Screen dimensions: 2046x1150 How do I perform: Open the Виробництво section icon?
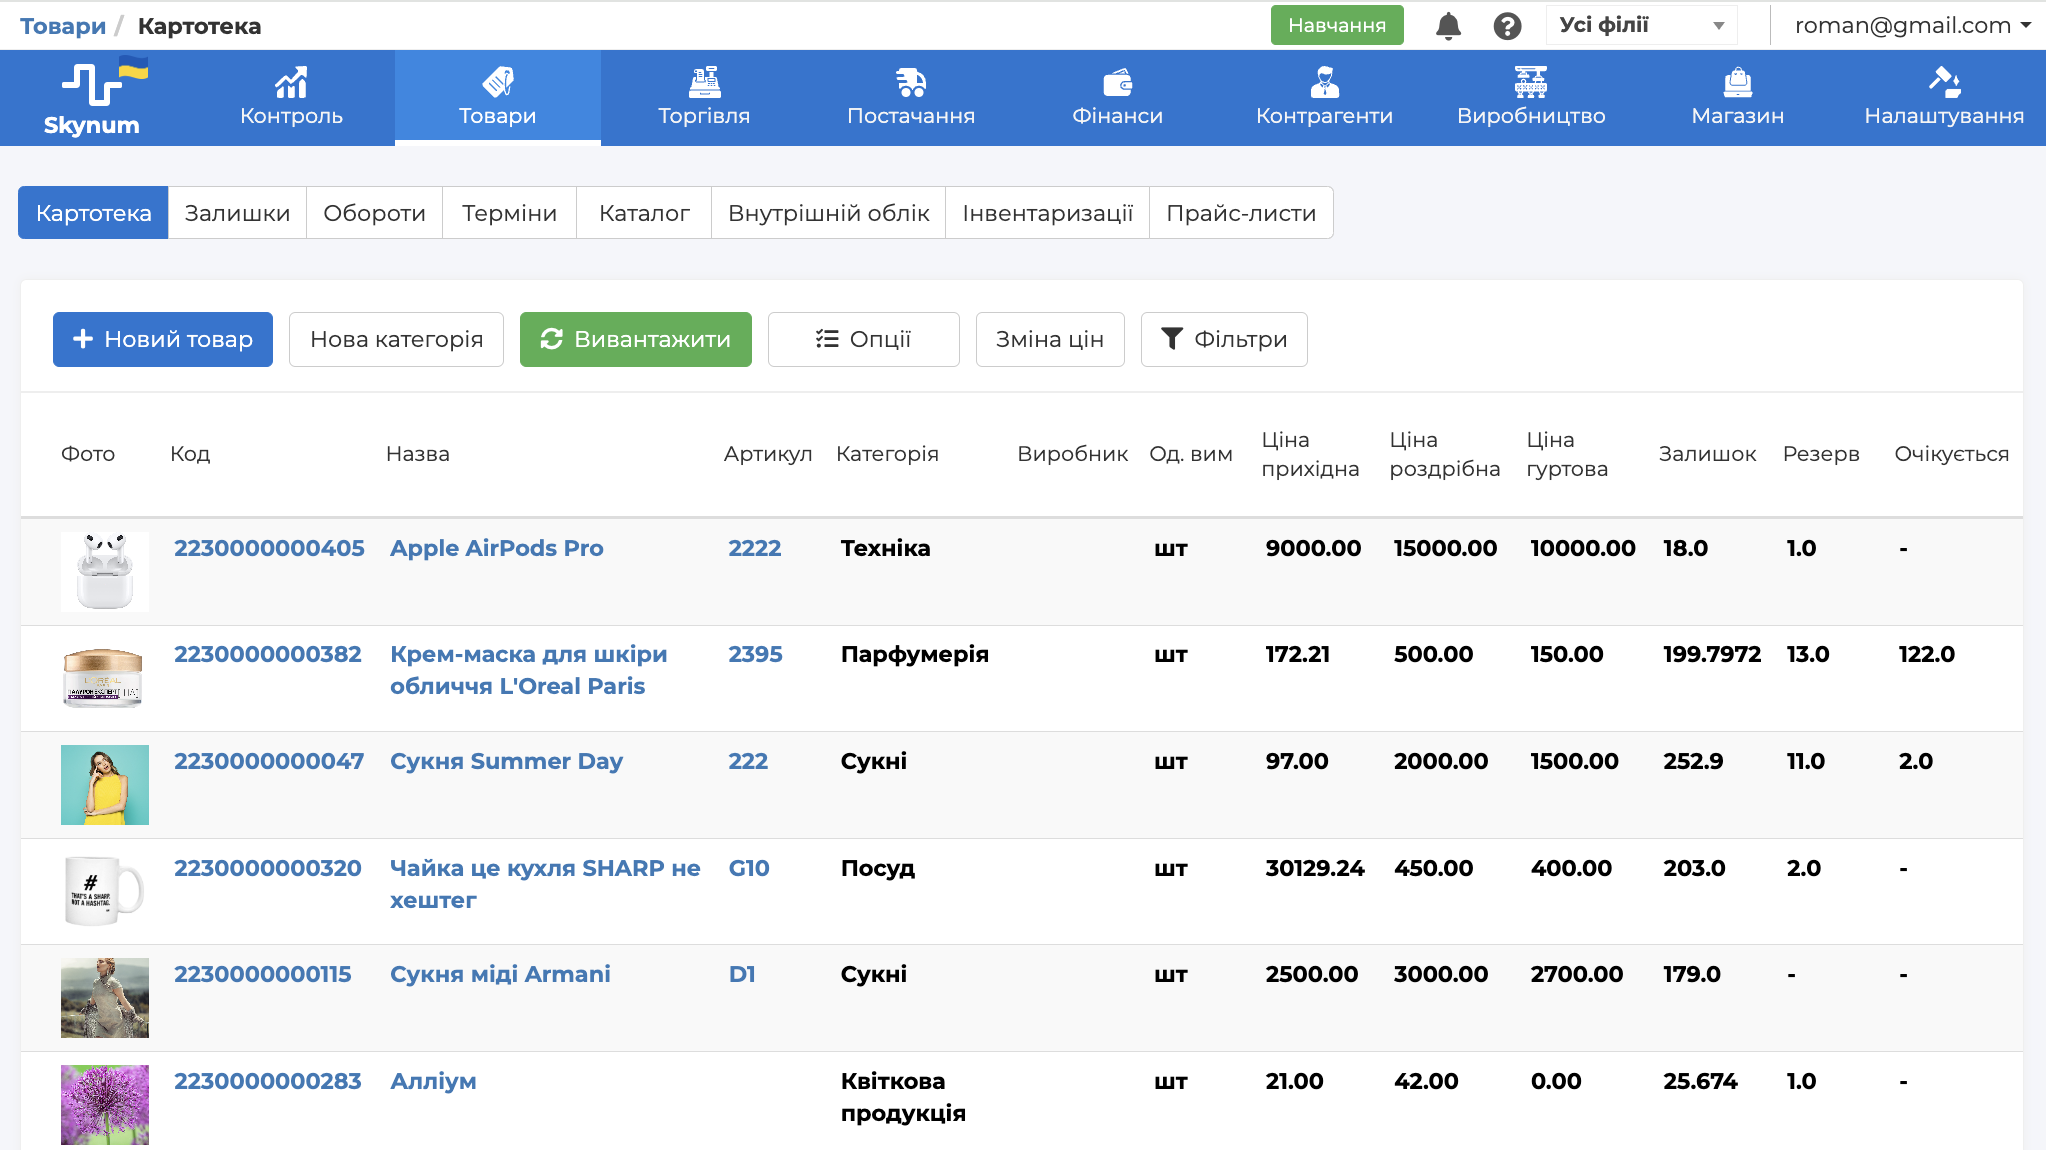[x=1531, y=82]
